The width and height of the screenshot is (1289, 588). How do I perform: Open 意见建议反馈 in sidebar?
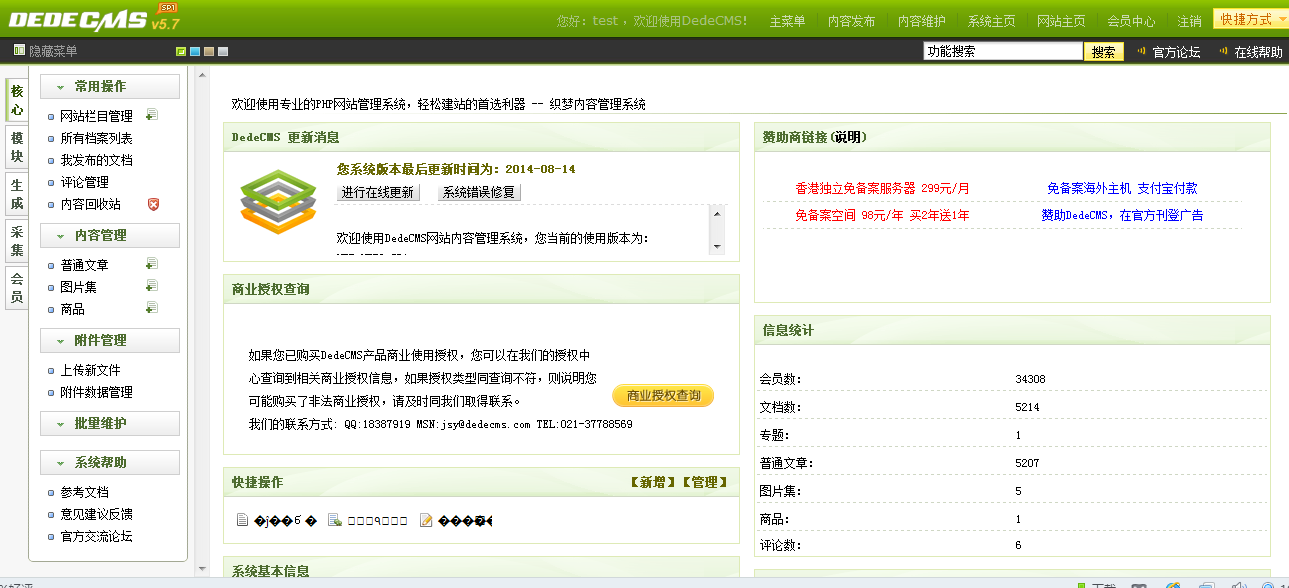[96, 514]
